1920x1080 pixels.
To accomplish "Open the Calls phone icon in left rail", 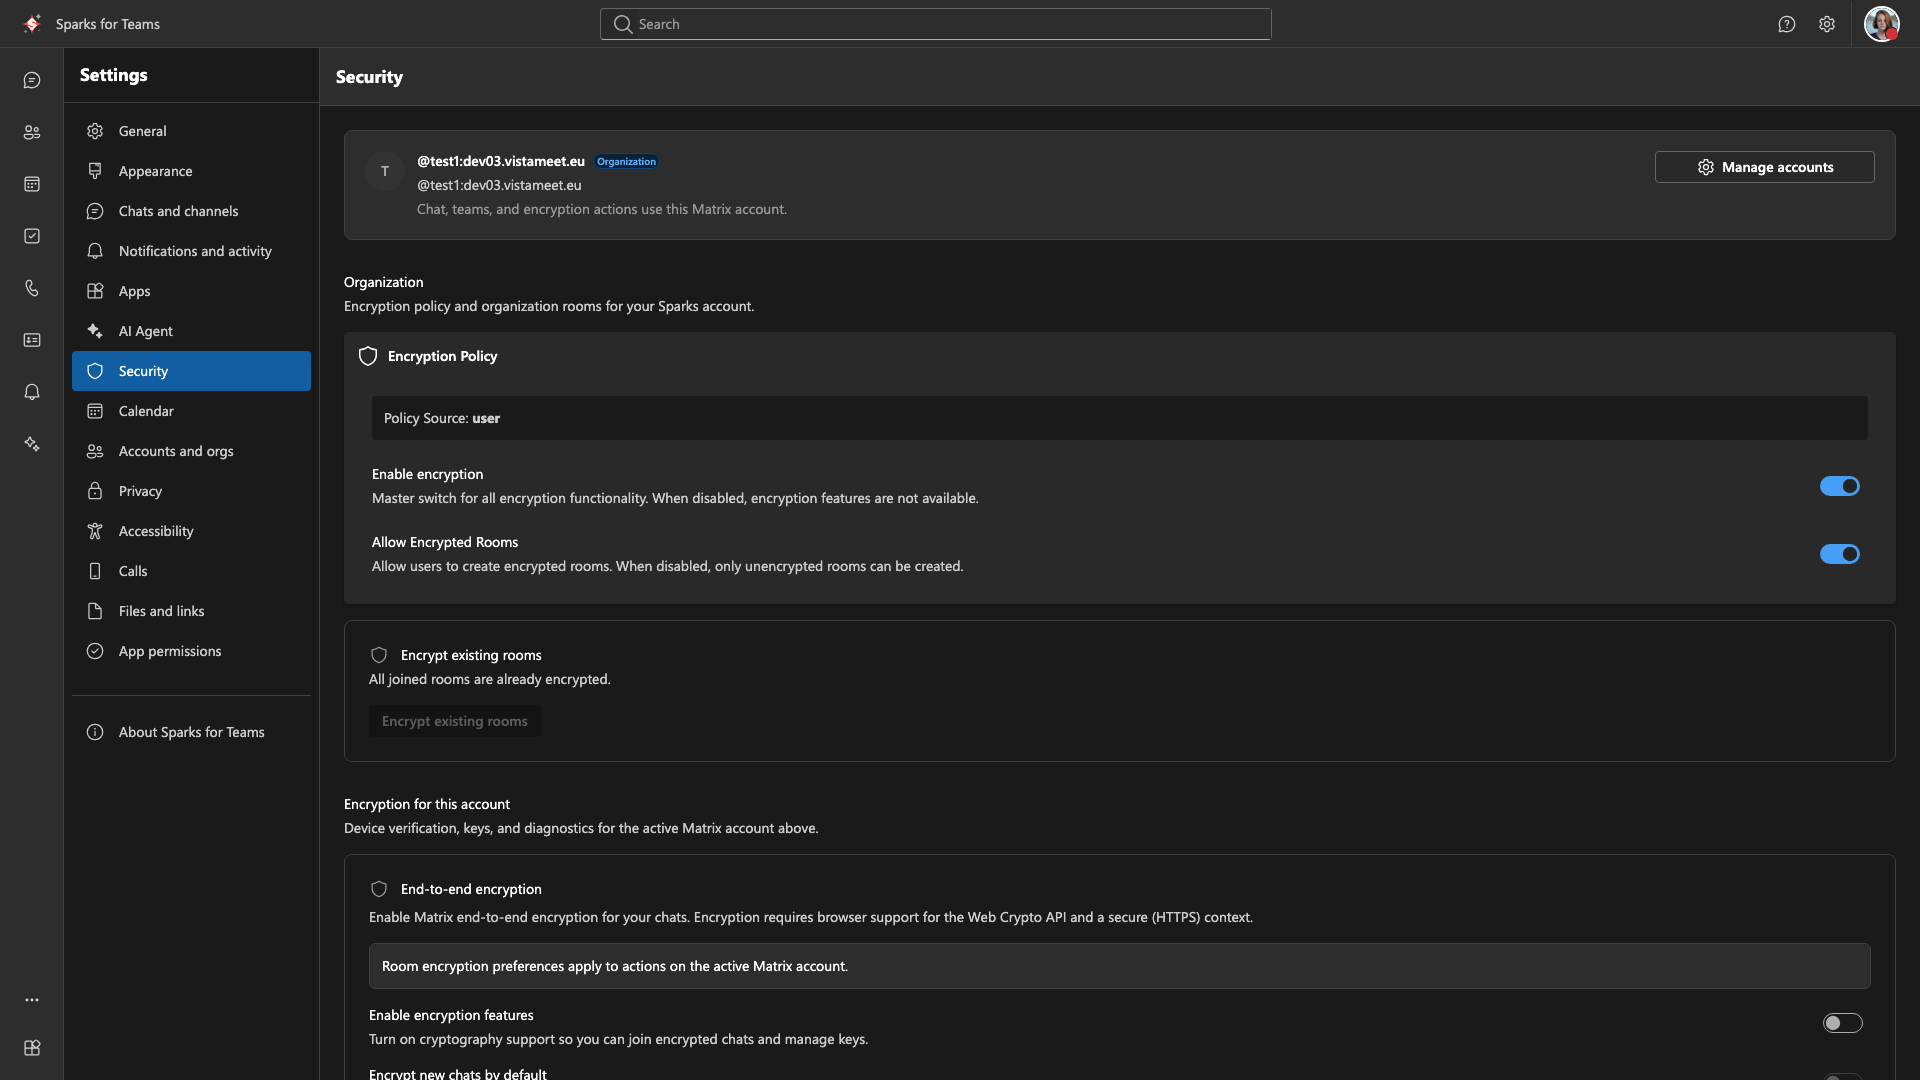I will pyautogui.click(x=32, y=288).
